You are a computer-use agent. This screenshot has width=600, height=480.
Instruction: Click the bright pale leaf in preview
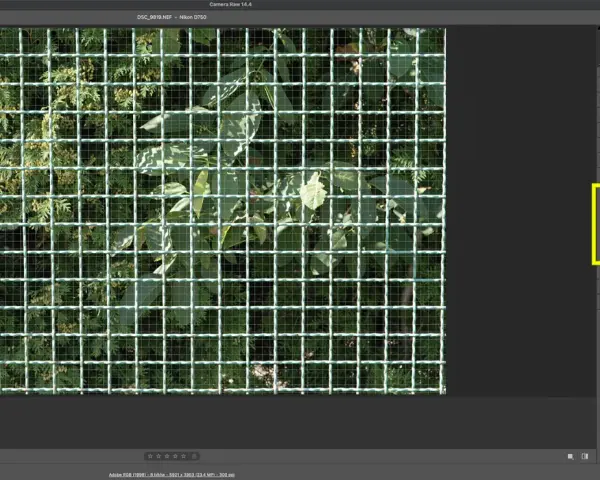[313, 191]
